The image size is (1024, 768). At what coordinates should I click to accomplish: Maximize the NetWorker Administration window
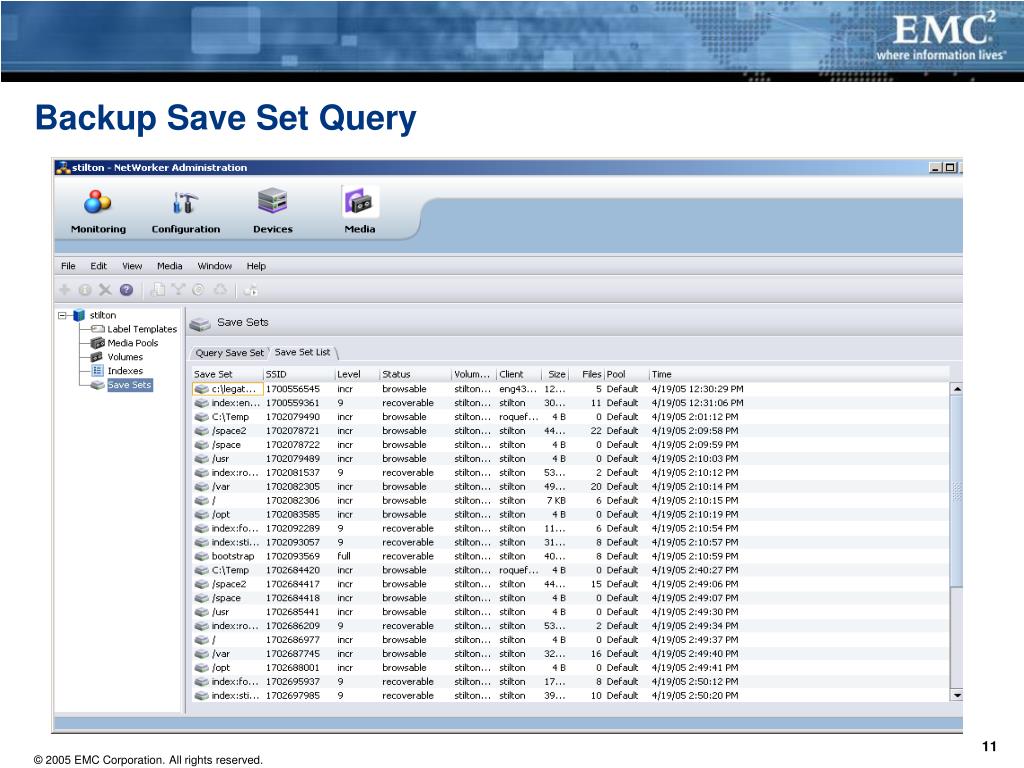(x=950, y=168)
